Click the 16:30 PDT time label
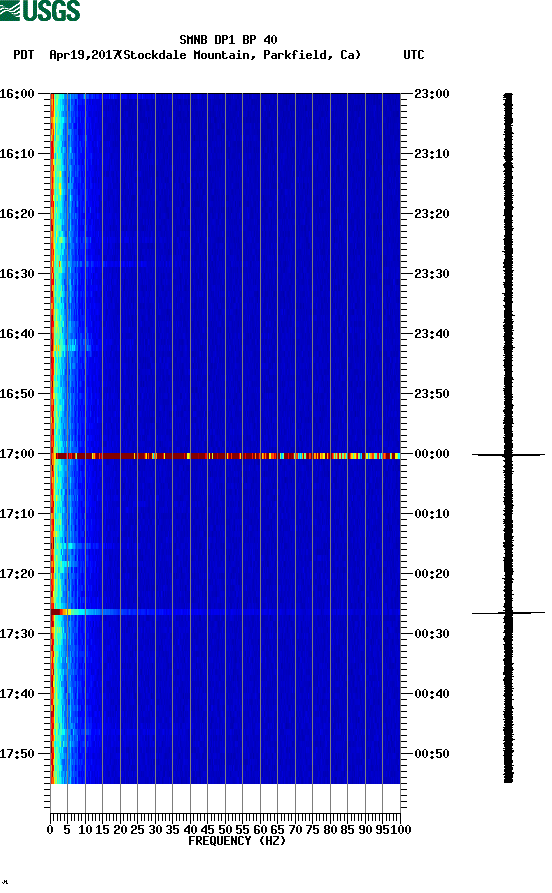The width and height of the screenshot is (552, 893). 17,274
